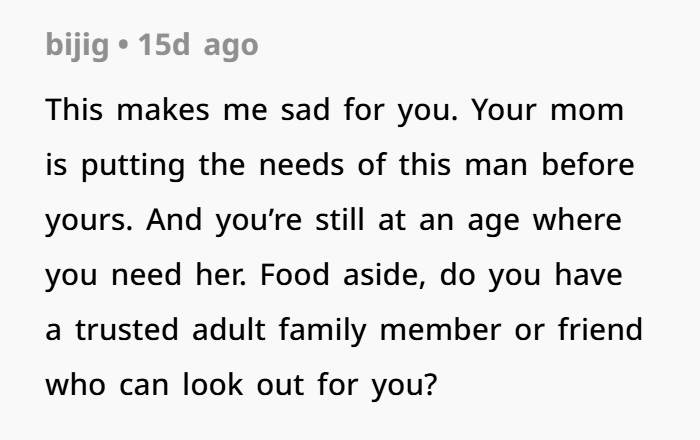The height and width of the screenshot is (440, 700).
Task: Open the bijig user profile link
Action: 78,45
